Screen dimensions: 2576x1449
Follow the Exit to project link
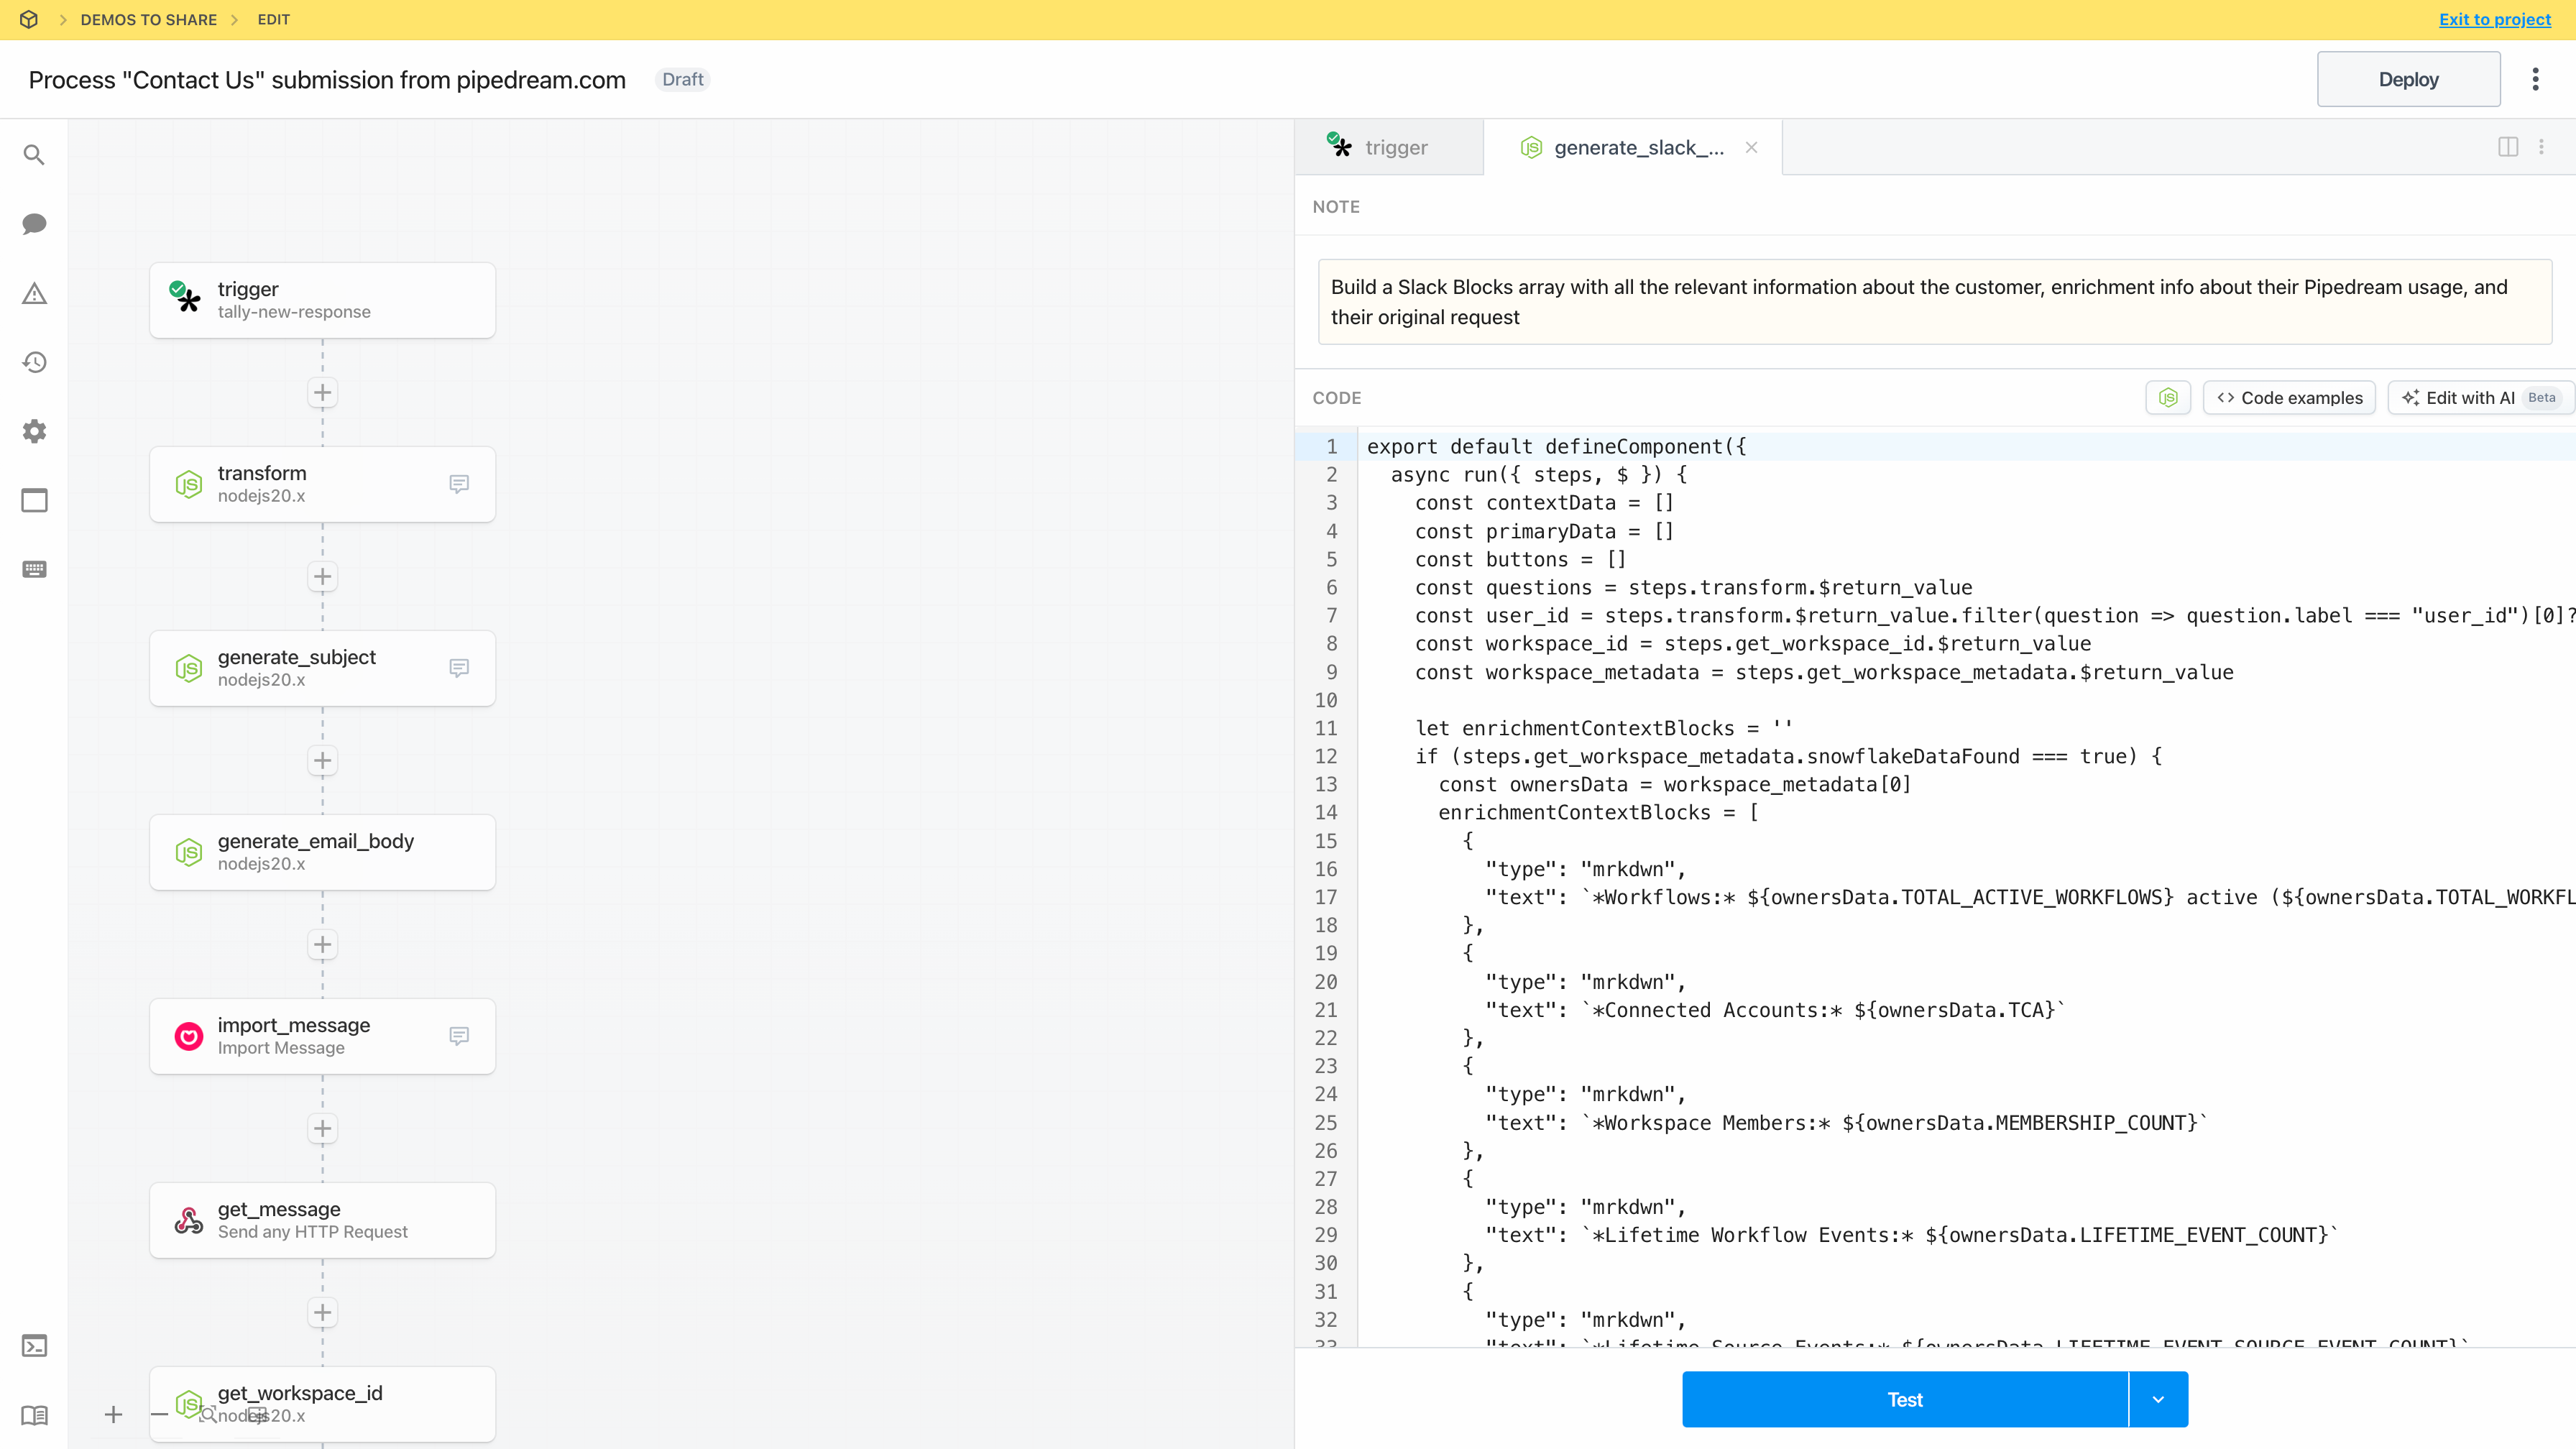(x=2494, y=19)
